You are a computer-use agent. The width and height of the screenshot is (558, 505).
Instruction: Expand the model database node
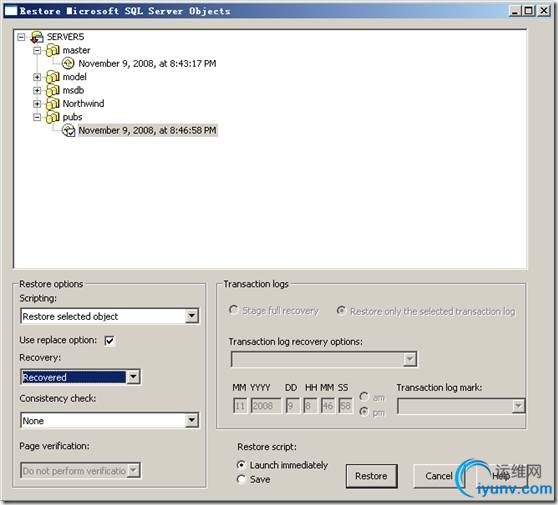pos(37,77)
